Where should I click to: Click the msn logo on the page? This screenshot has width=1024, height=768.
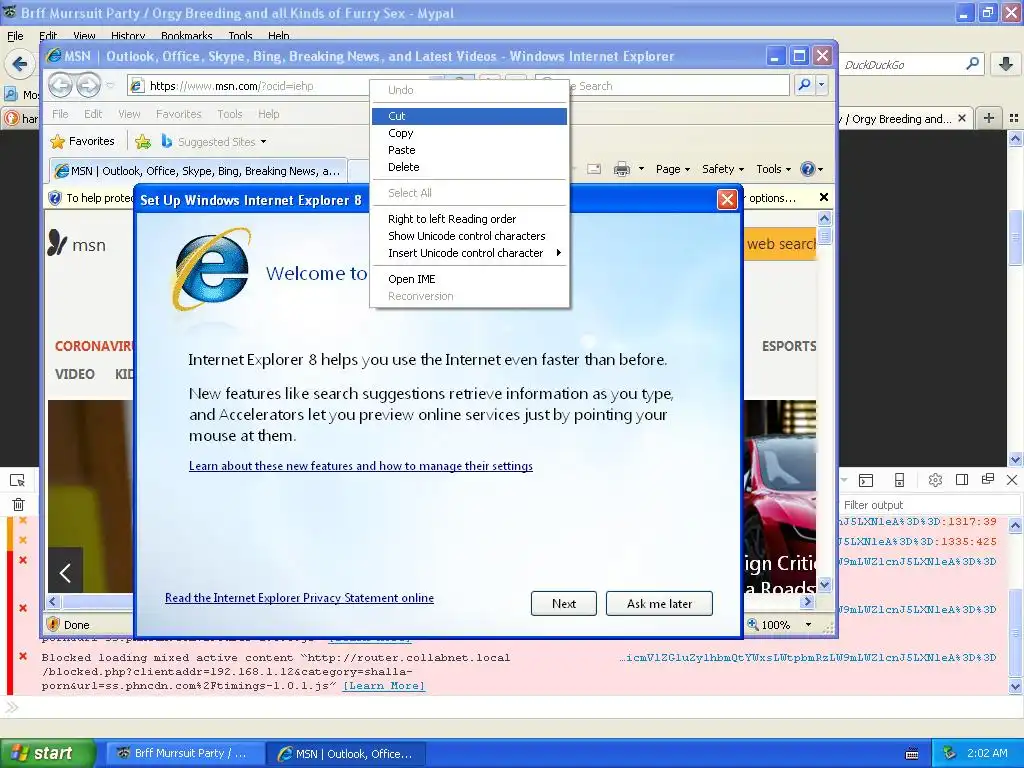pyautogui.click(x=76, y=244)
